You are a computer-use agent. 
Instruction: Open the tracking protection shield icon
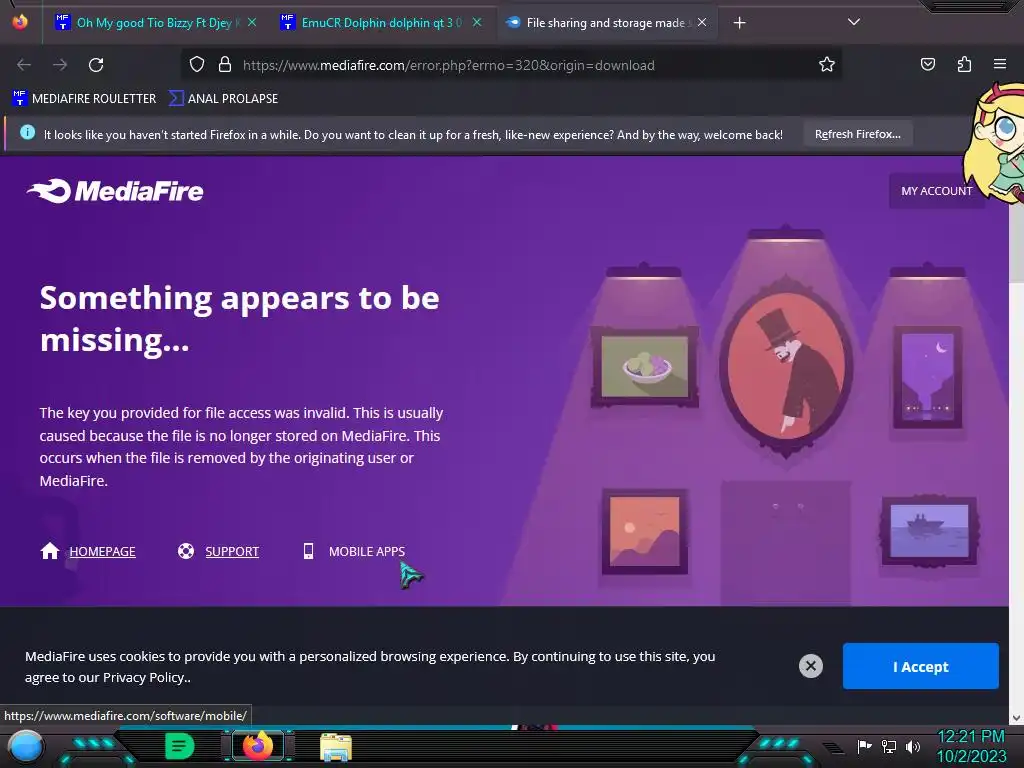(197, 65)
